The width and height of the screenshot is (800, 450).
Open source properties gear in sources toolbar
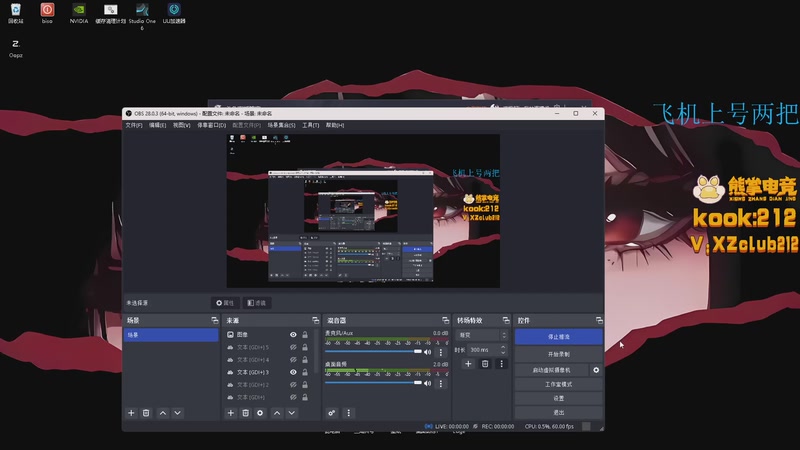coord(260,413)
